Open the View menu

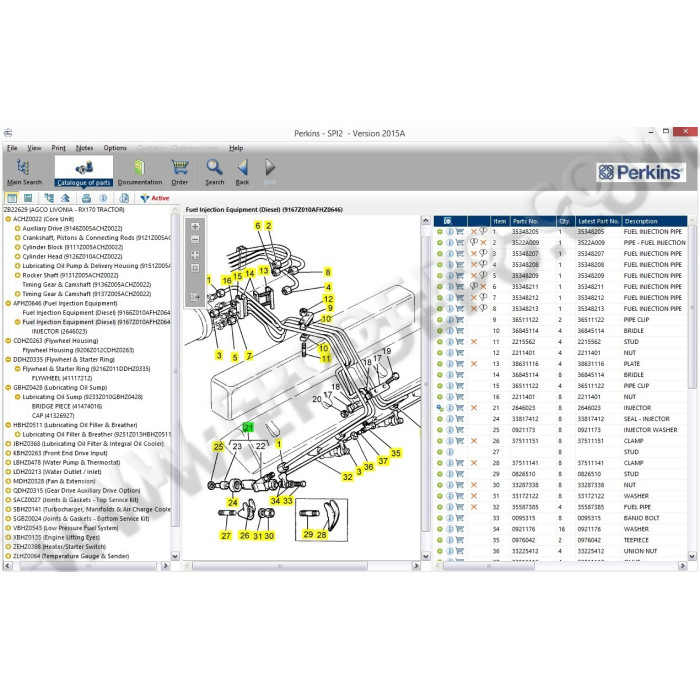point(34,148)
